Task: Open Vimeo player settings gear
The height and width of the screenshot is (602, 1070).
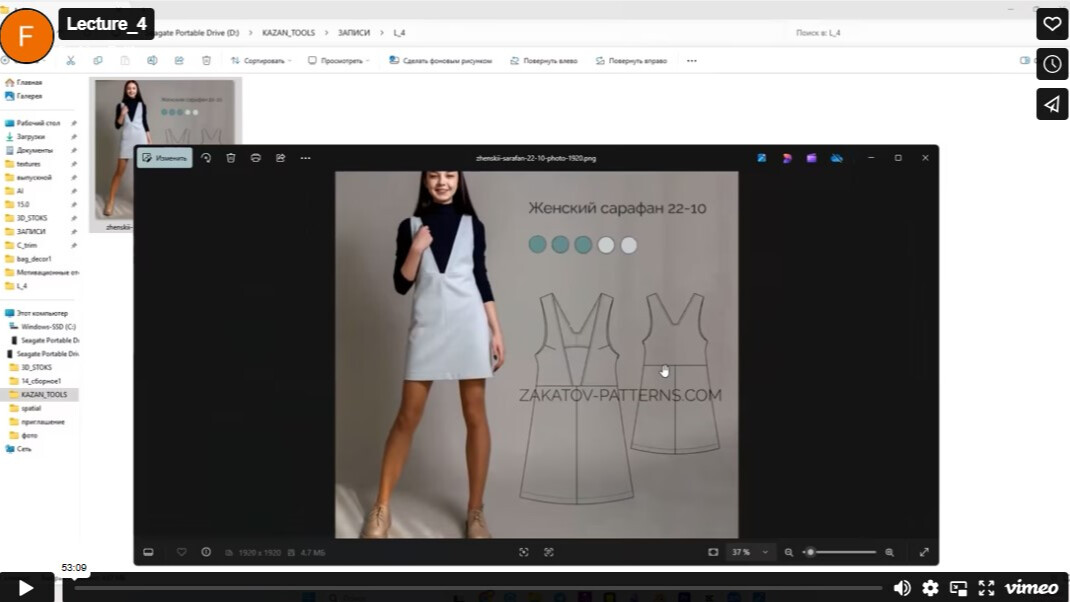Action: [x=930, y=588]
